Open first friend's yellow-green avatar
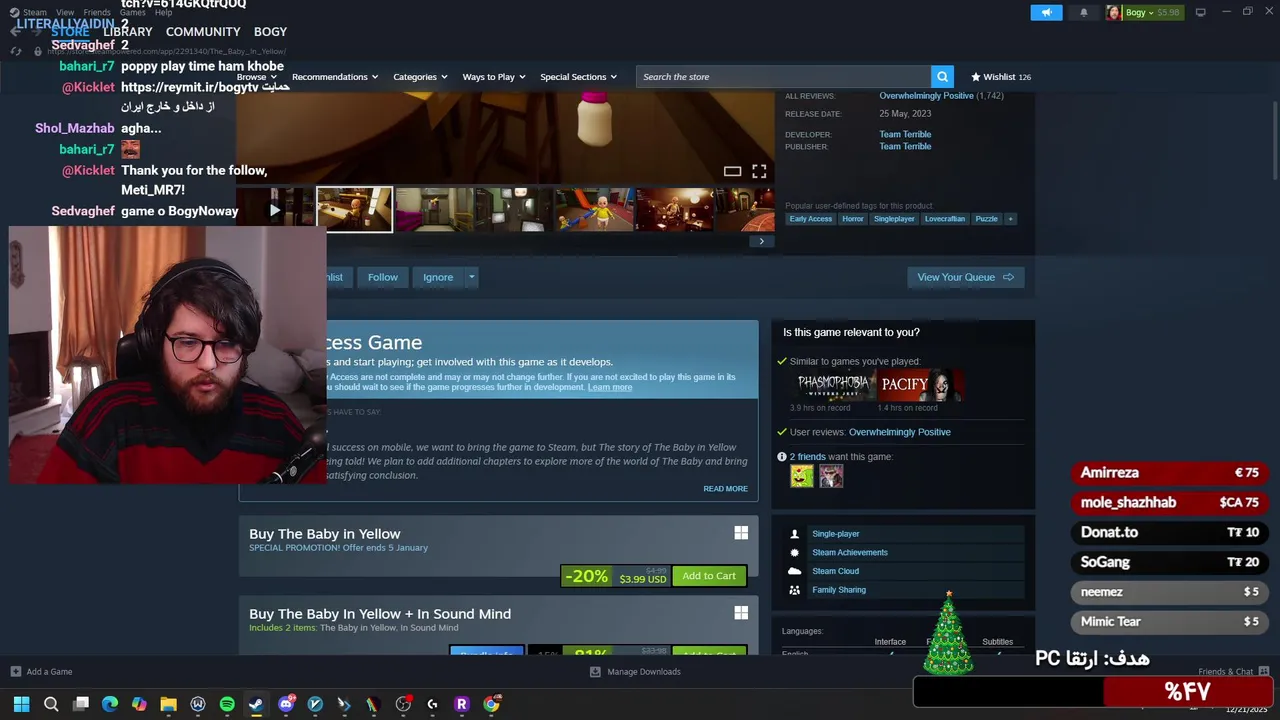The image size is (1280, 720). tap(802, 477)
